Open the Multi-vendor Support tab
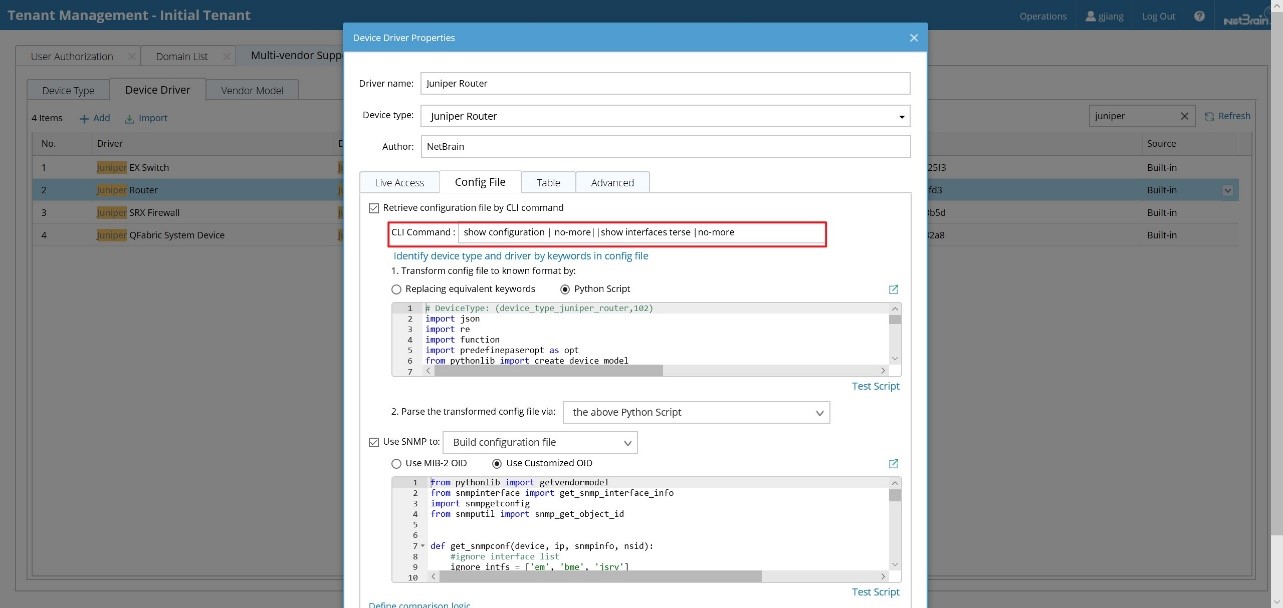 click(296, 56)
